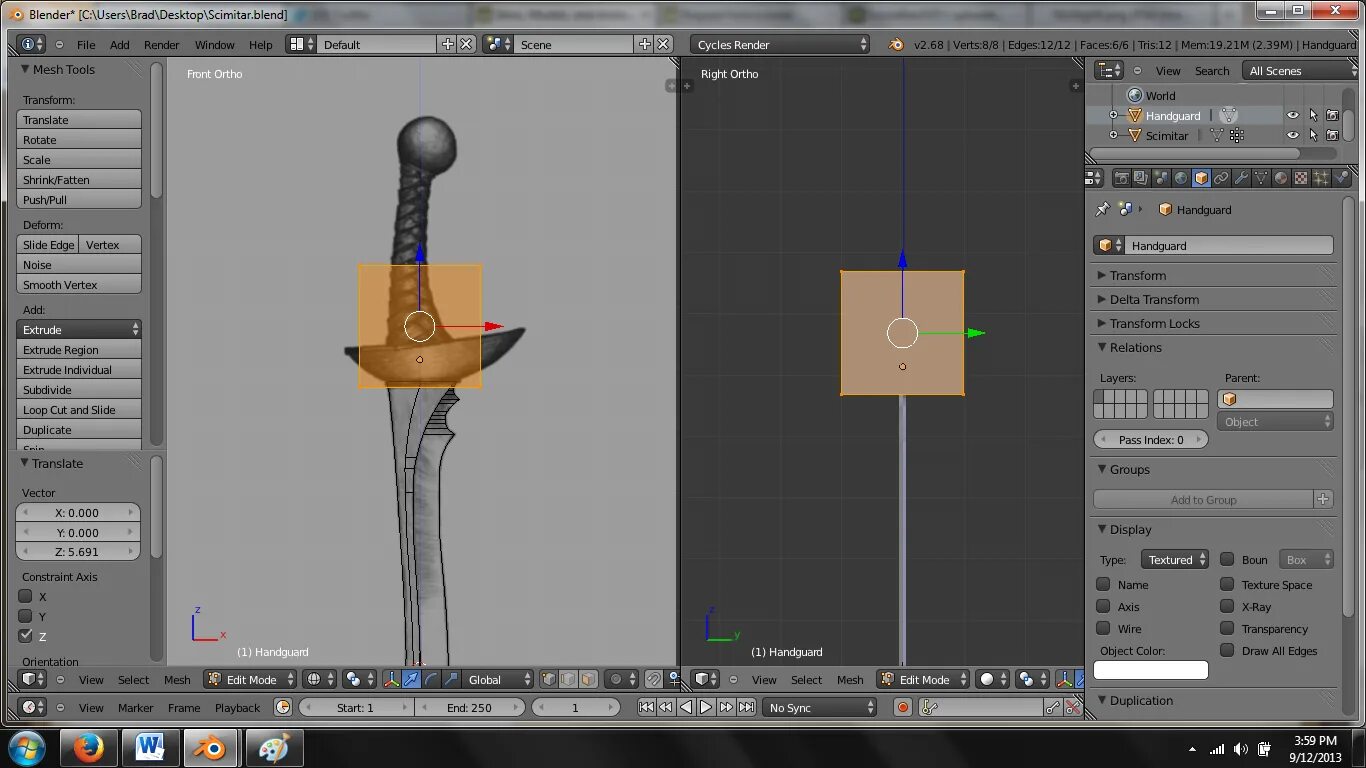The width and height of the screenshot is (1366, 768).
Task: Switch to vertex select mode in left viewport
Action: (x=549, y=679)
